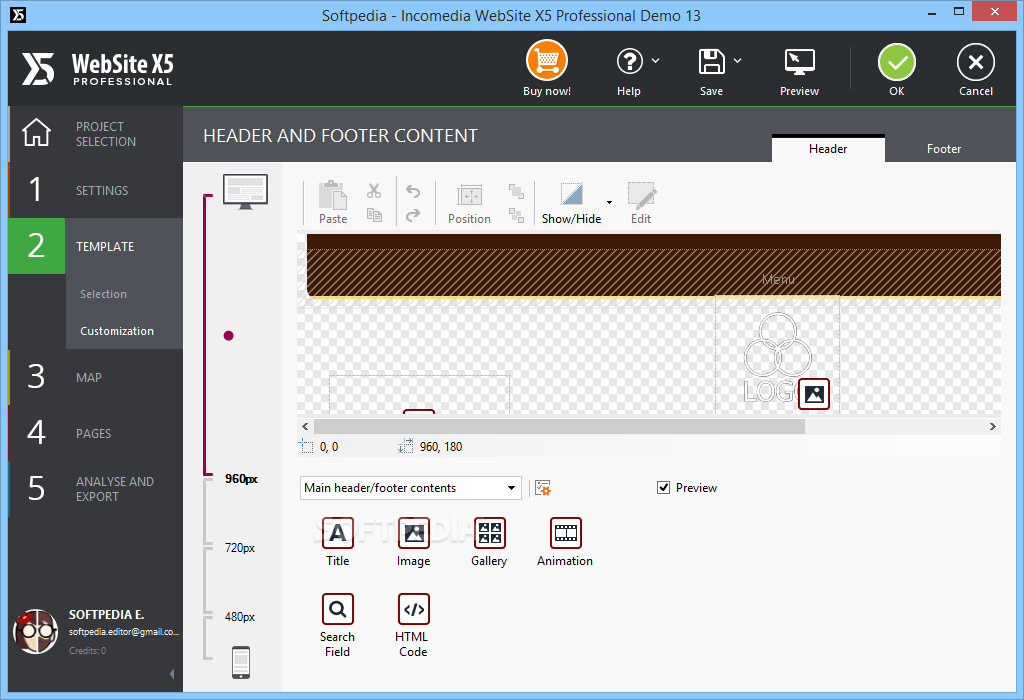
Task: Open Selection under Template
Action: point(103,294)
